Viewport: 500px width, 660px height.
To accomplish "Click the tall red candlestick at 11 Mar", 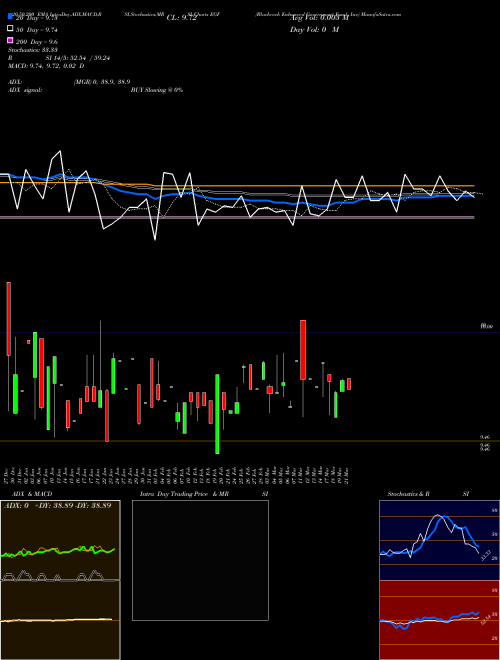I will point(303,350).
